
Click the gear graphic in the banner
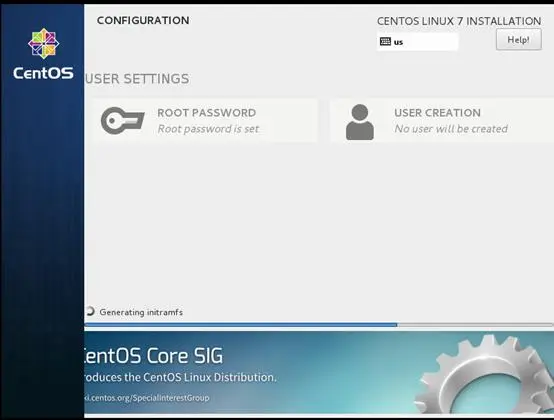[488, 374]
